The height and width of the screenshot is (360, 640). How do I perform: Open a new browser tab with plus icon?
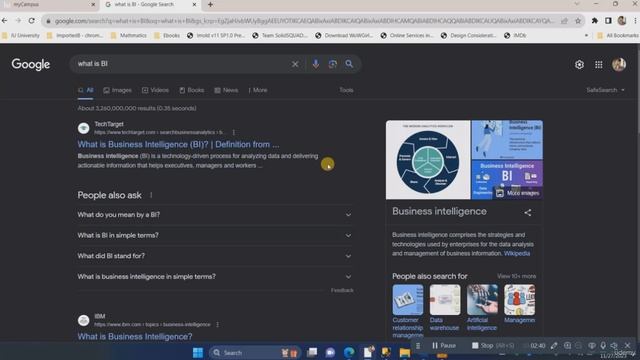pos(210,4)
